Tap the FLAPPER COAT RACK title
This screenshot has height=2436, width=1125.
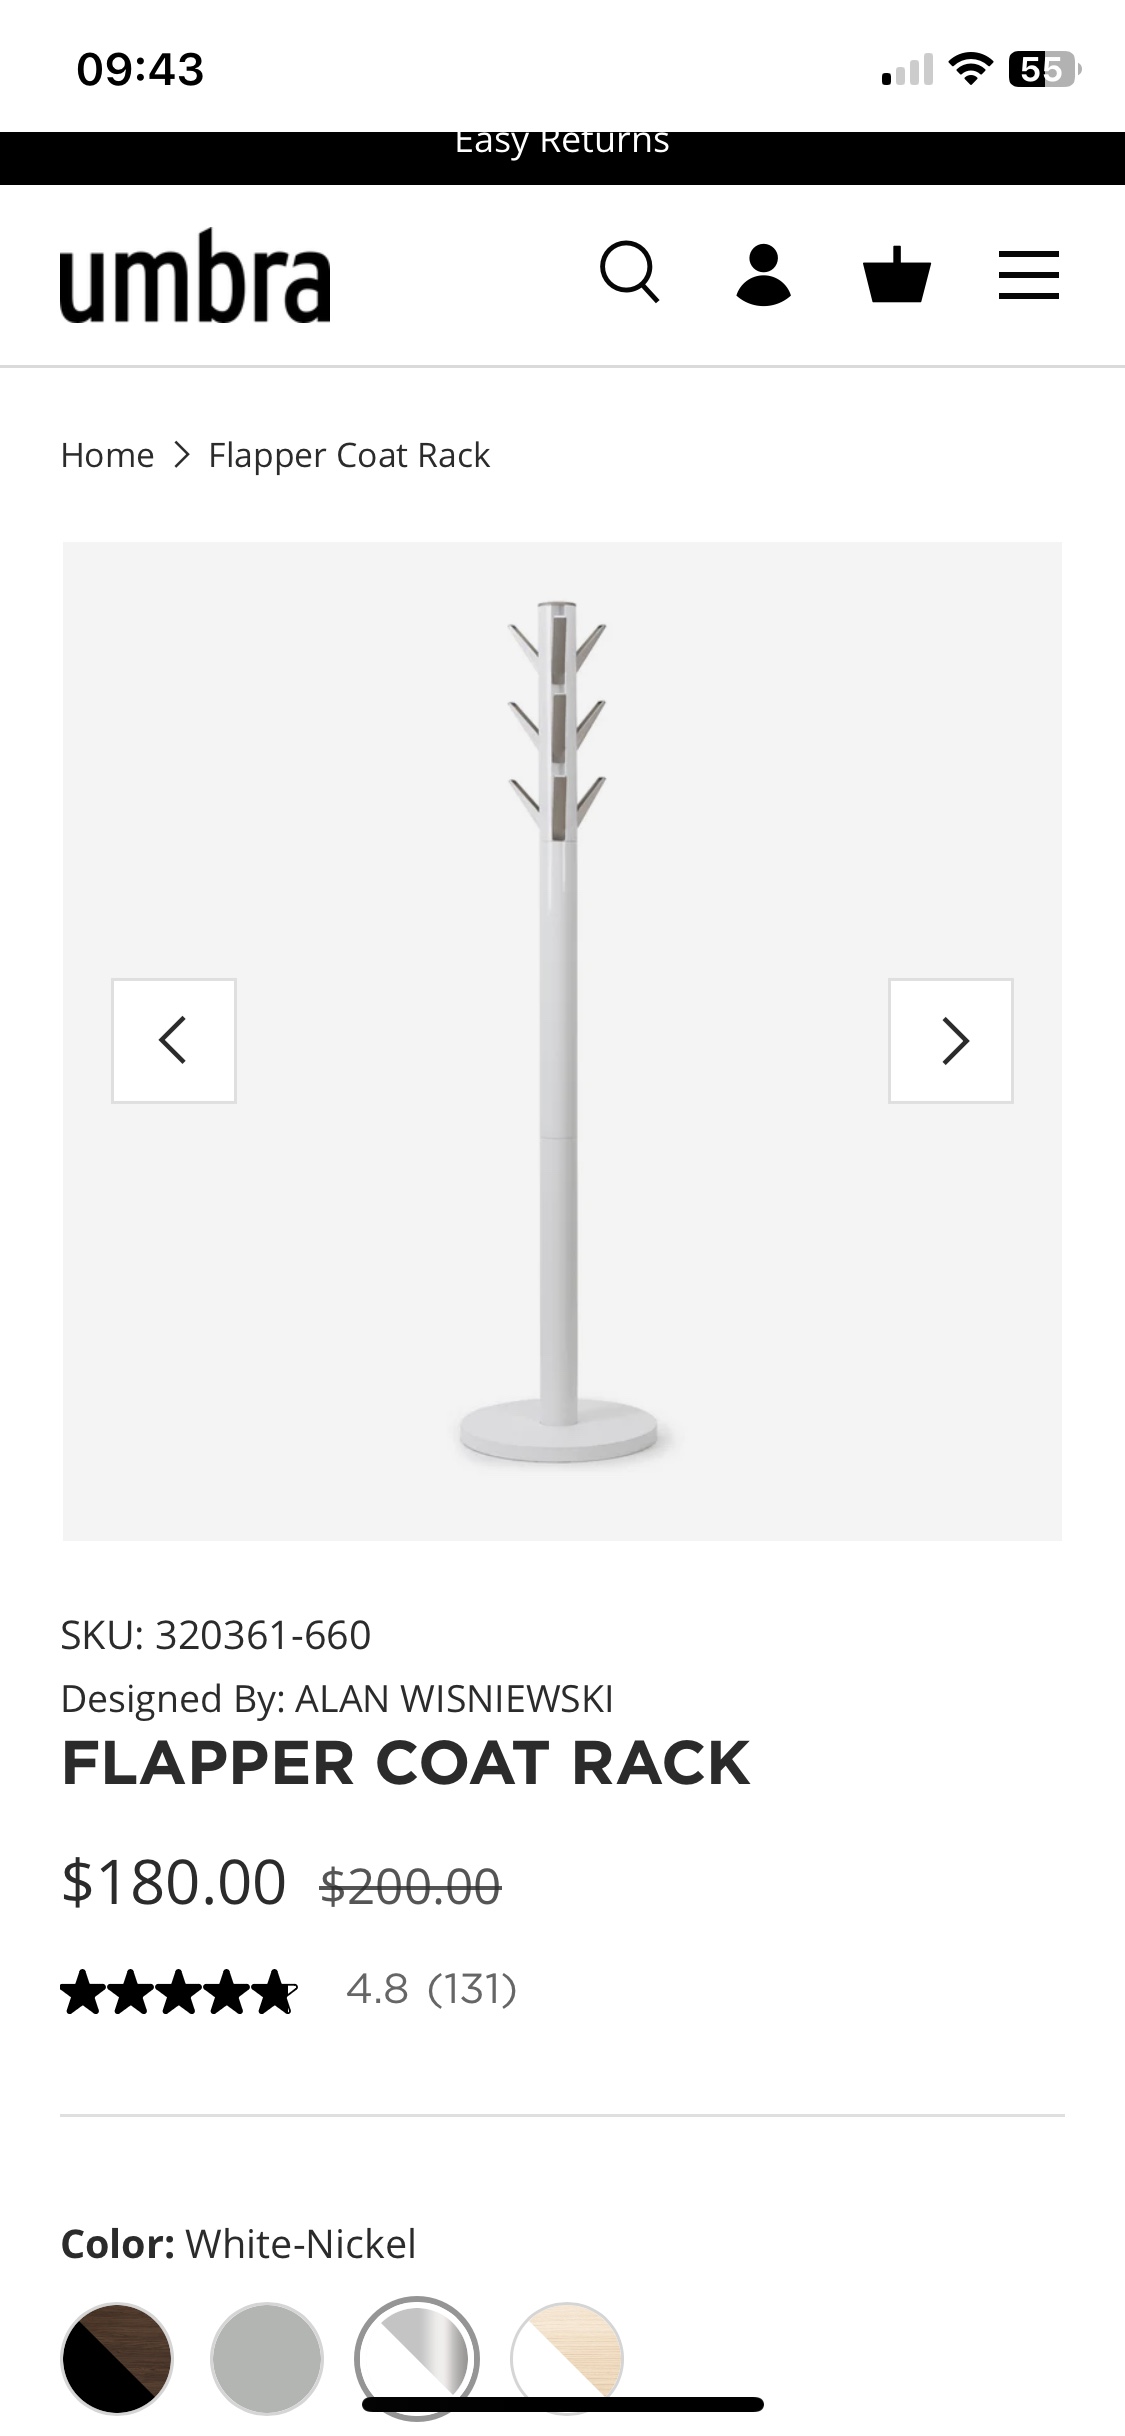406,1763
